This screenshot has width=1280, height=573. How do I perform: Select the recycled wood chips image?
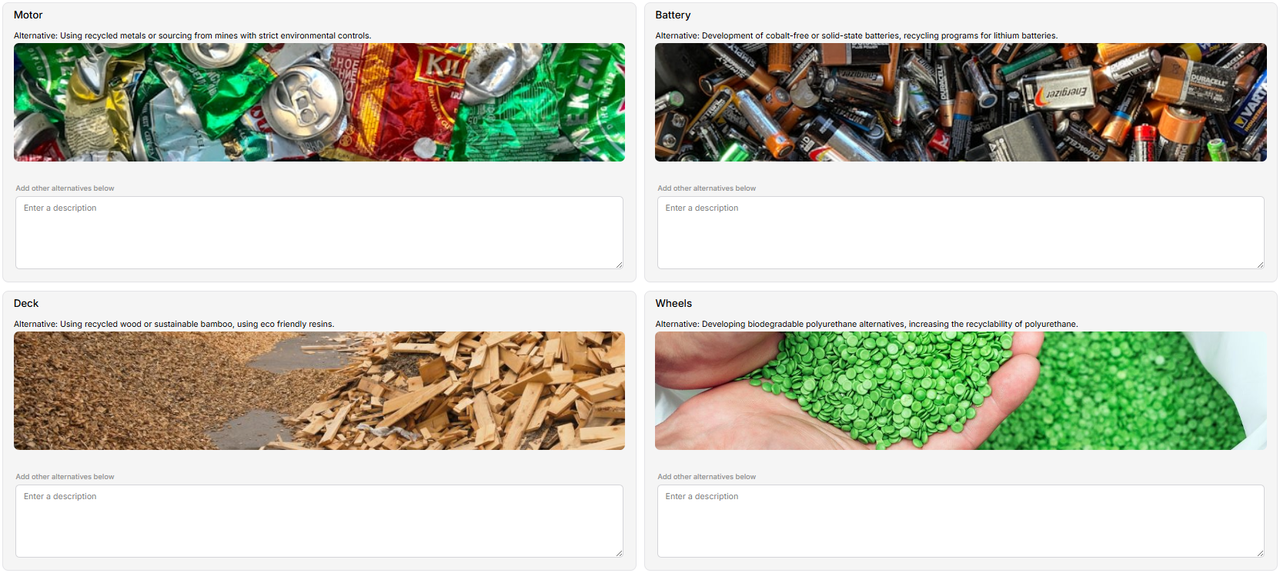click(319, 391)
